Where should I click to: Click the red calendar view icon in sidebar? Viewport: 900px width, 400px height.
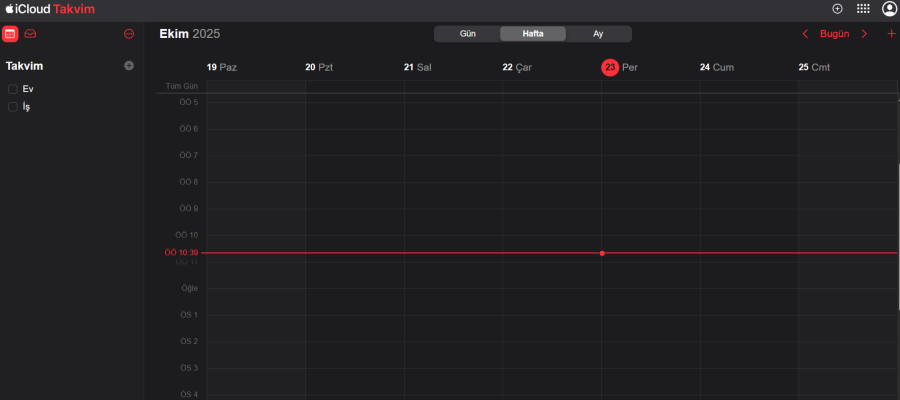10,34
